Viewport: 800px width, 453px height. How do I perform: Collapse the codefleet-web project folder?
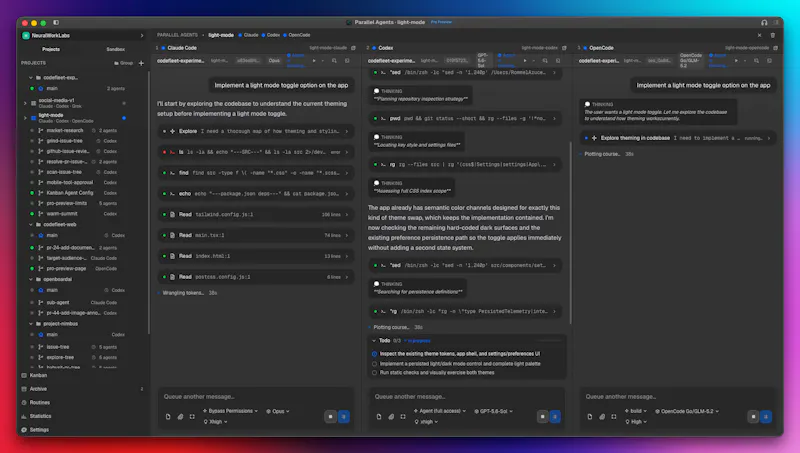point(31,224)
